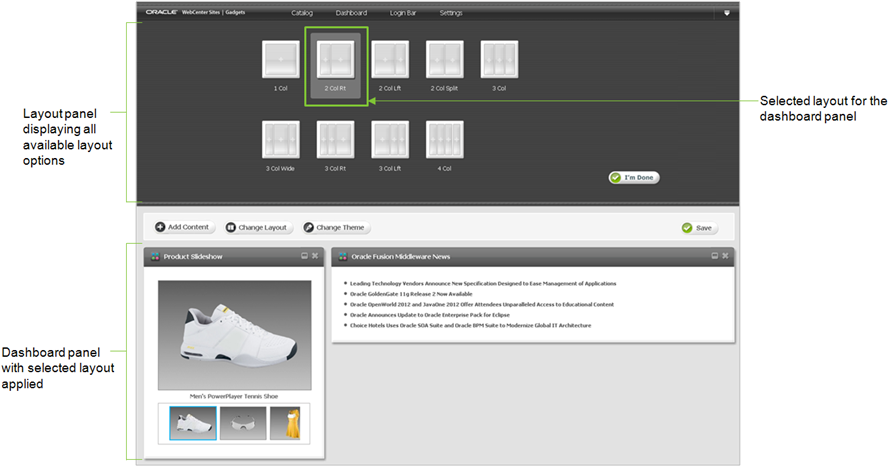Close the Product Slideshow gadget
The image size is (889, 467).
tap(315, 256)
